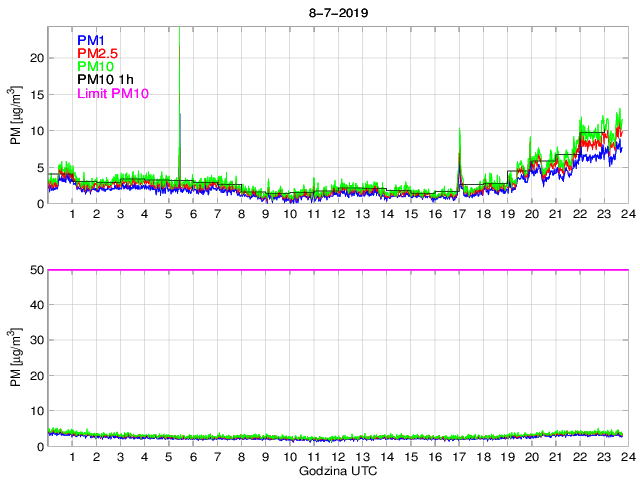Click x-axis tick 1 under bottom plot

click(x=72, y=457)
